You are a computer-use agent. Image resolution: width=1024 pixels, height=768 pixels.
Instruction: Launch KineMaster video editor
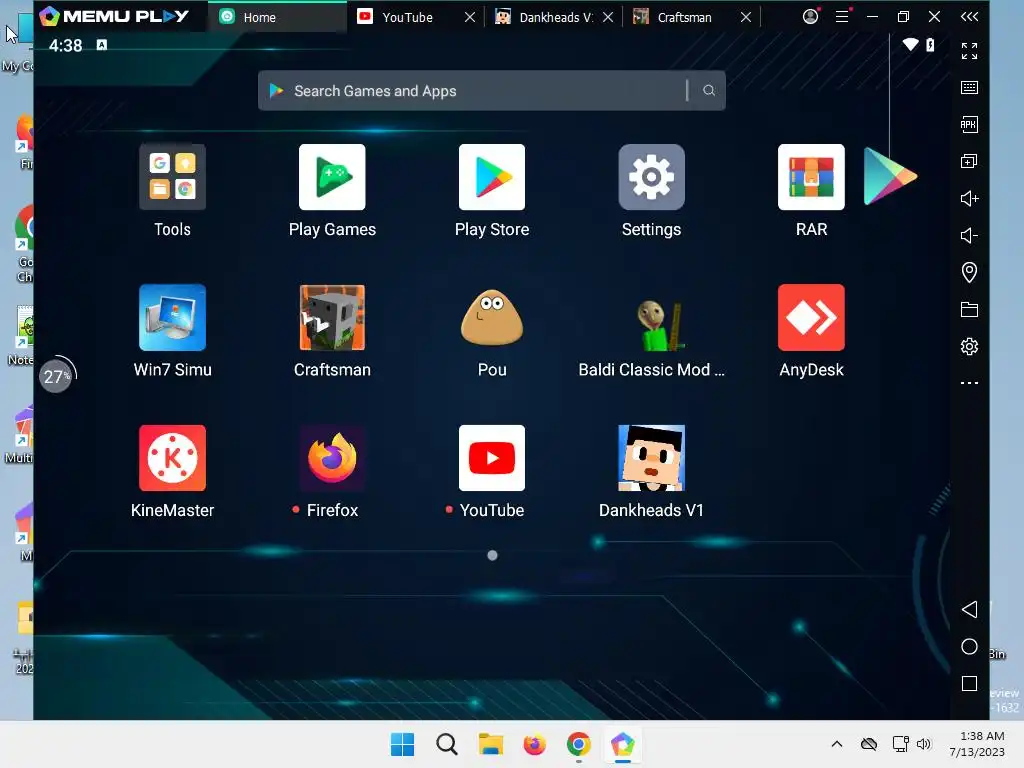(172, 458)
